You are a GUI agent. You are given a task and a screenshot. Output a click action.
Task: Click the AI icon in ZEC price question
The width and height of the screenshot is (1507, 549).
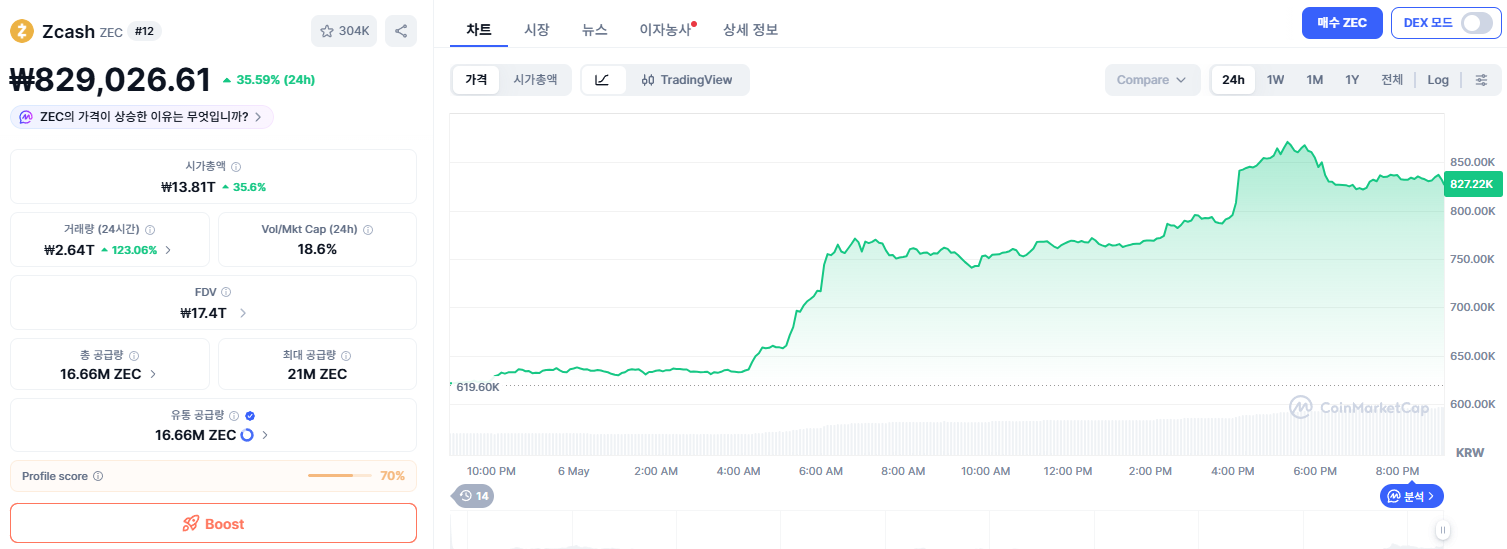pyautogui.click(x=26, y=117)
